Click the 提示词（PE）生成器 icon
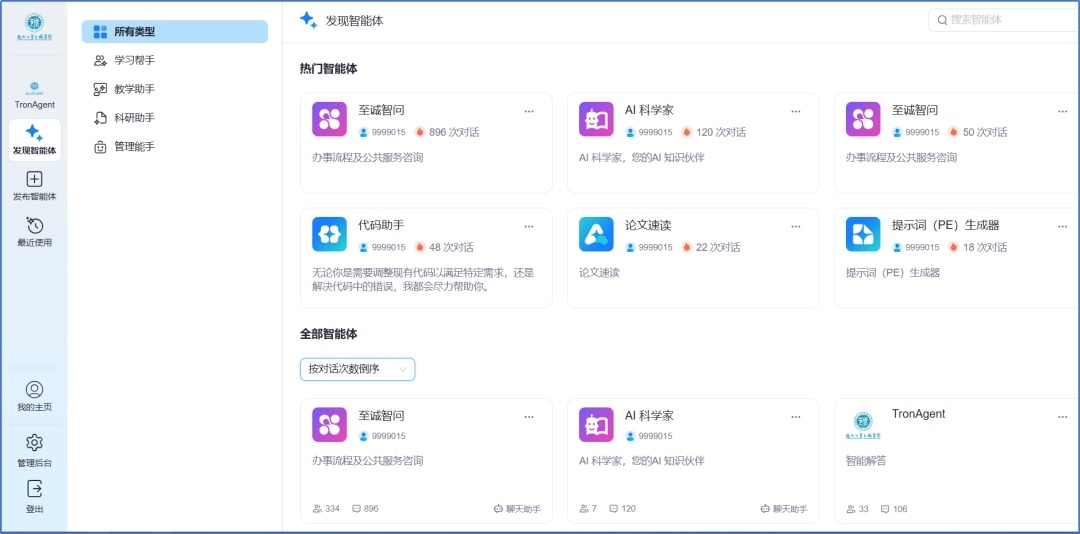 click(863, 234)
